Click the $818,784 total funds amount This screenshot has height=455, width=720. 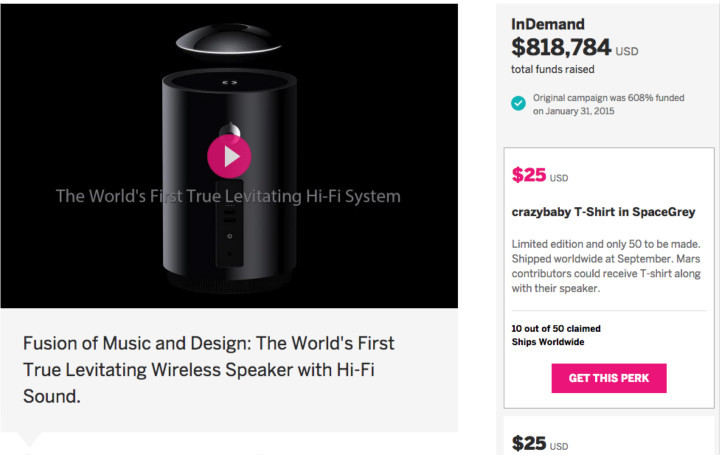point(560,47)
